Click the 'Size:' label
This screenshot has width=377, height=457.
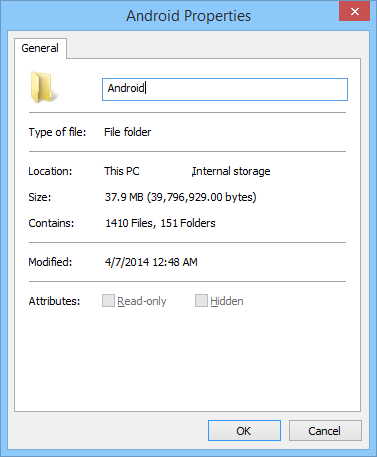pos(40,197)
